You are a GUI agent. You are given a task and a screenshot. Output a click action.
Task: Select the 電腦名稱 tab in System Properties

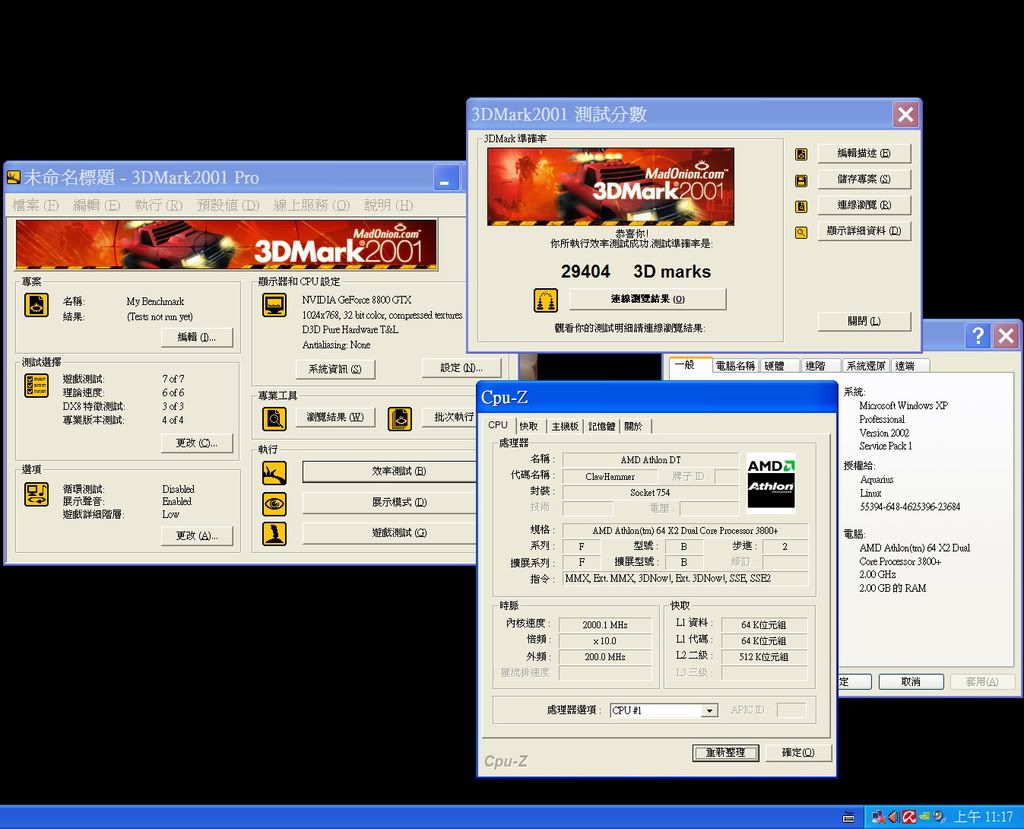[735, 366]
